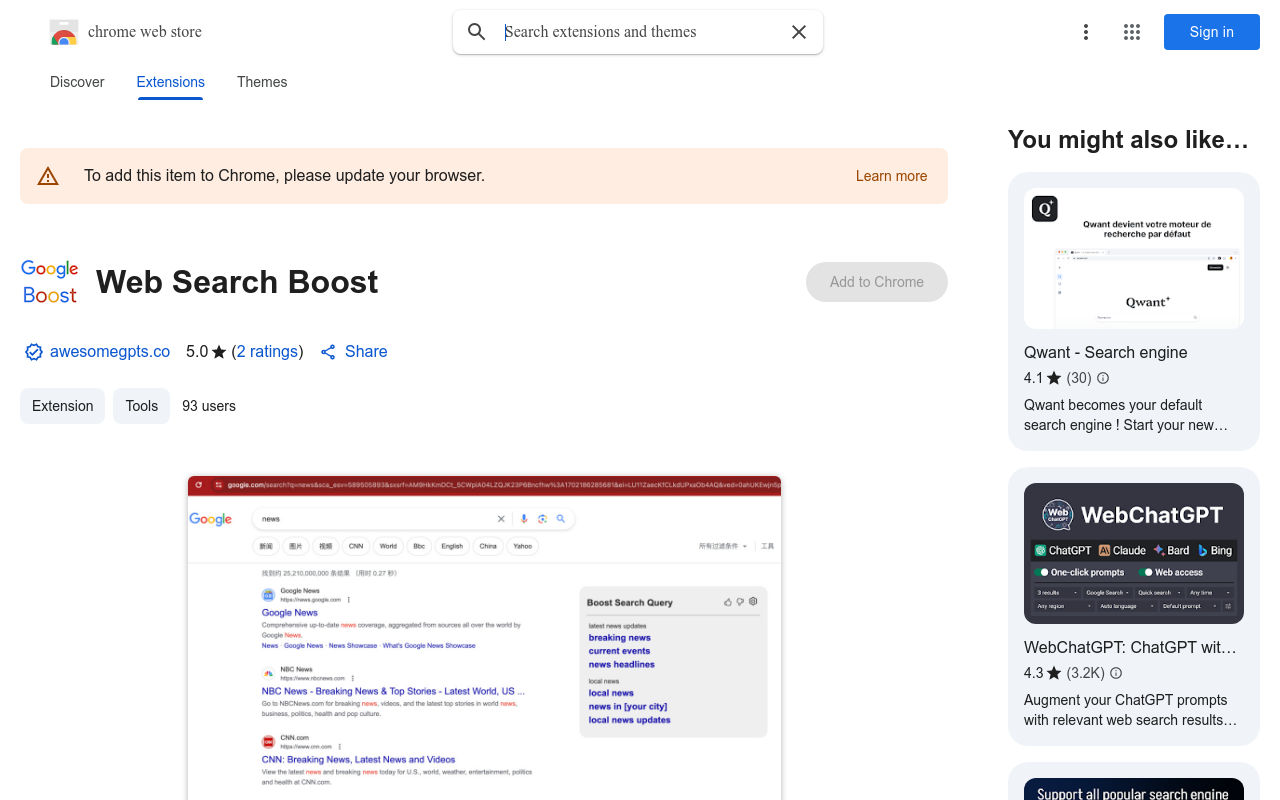Click the verified publisher badge
The image size is (1280, 800).
33,352
